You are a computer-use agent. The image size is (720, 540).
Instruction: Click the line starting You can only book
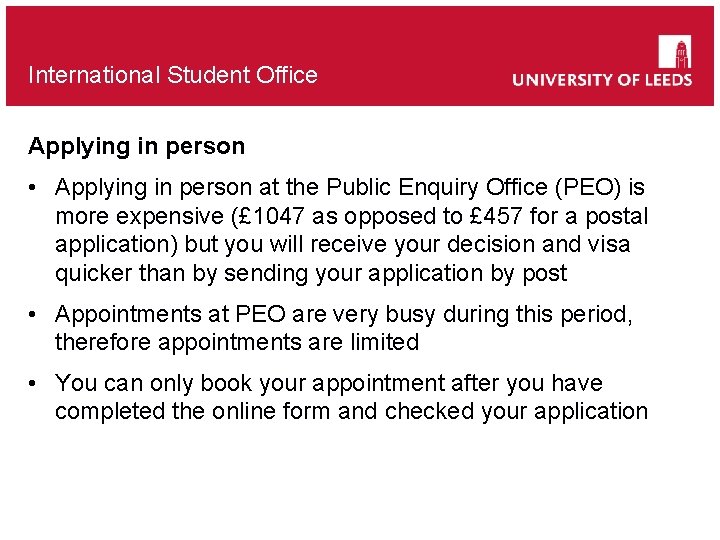[329, 383]
